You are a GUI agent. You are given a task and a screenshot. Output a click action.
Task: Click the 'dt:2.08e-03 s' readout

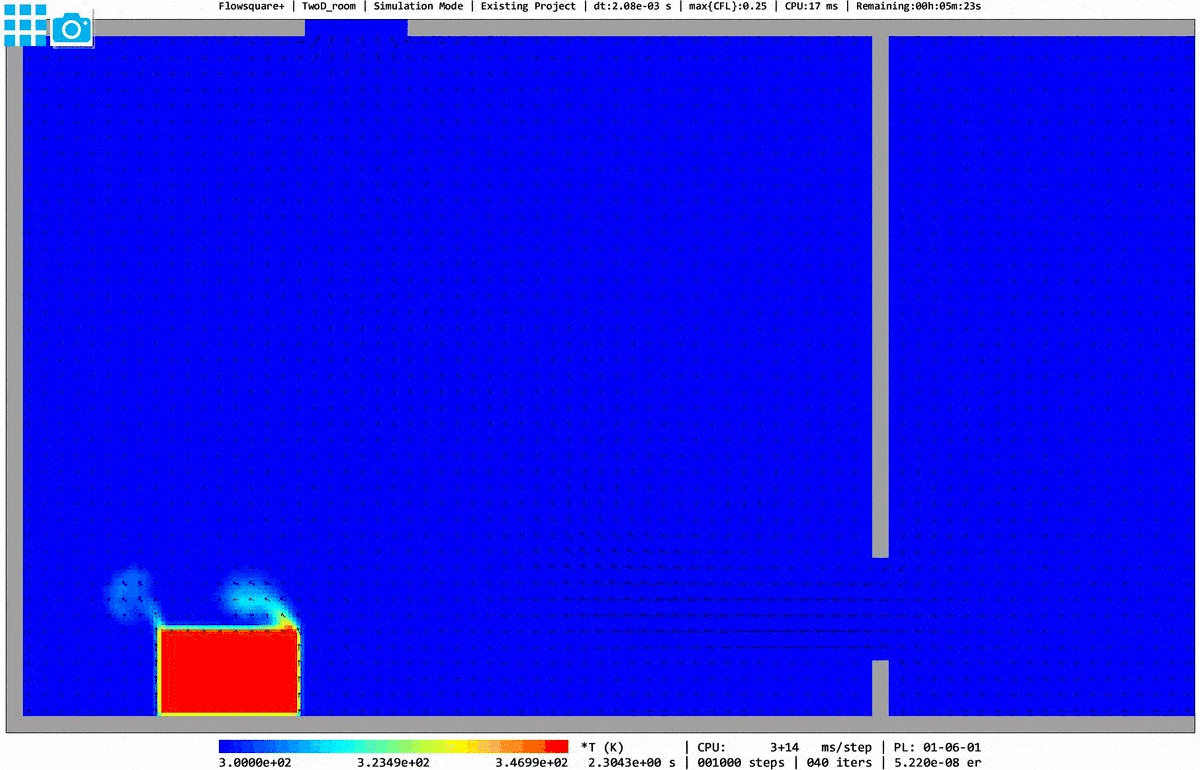click(x=632, y=6)
